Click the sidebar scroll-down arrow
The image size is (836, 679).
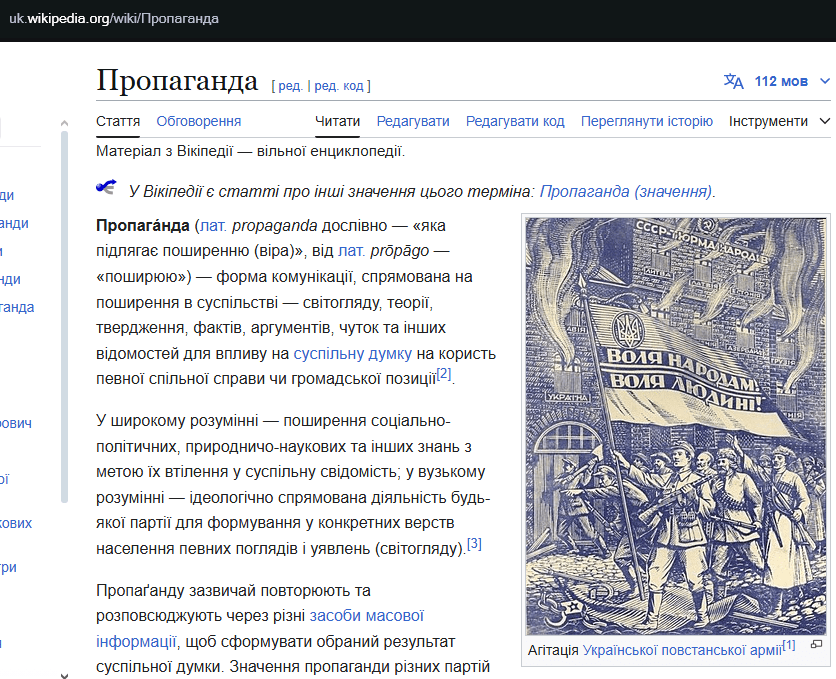tap(65, 675)
